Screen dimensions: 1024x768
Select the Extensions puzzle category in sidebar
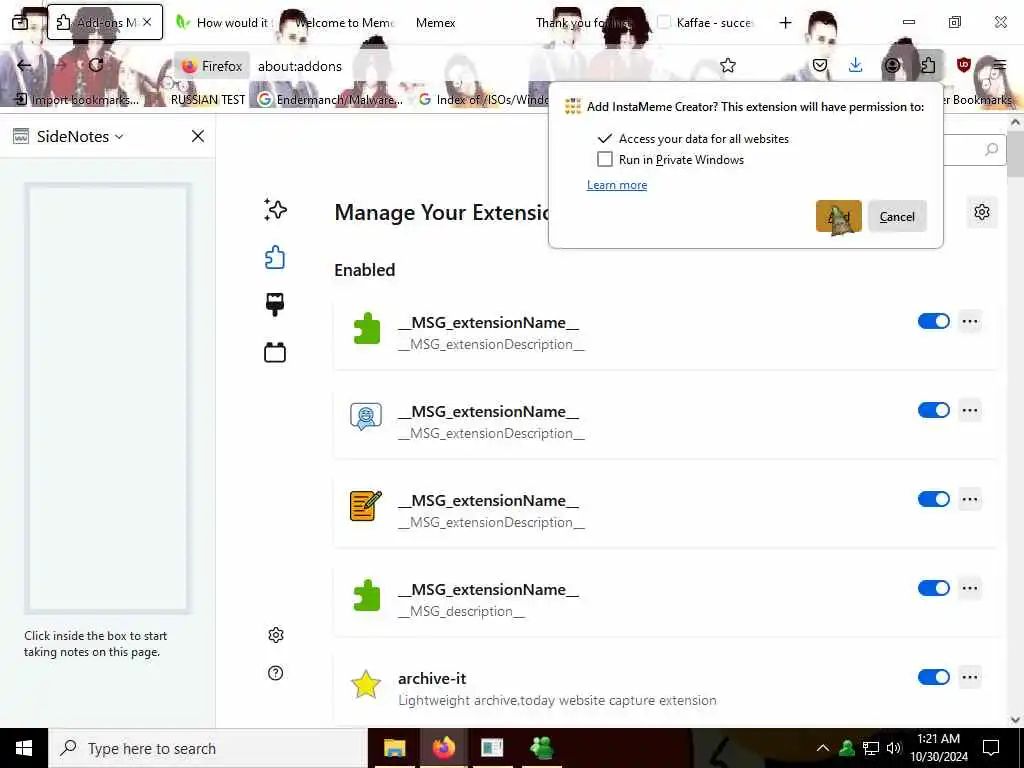tap(275, 257)
